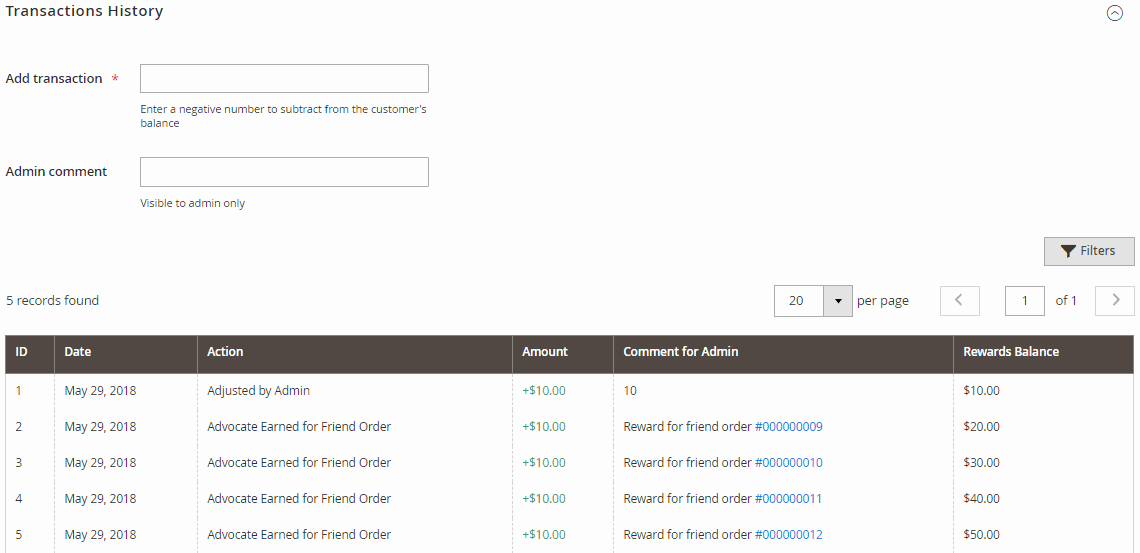
Task: Open the per page dropdown arrow
Action: pyautogui.click(x=838, y=301)
